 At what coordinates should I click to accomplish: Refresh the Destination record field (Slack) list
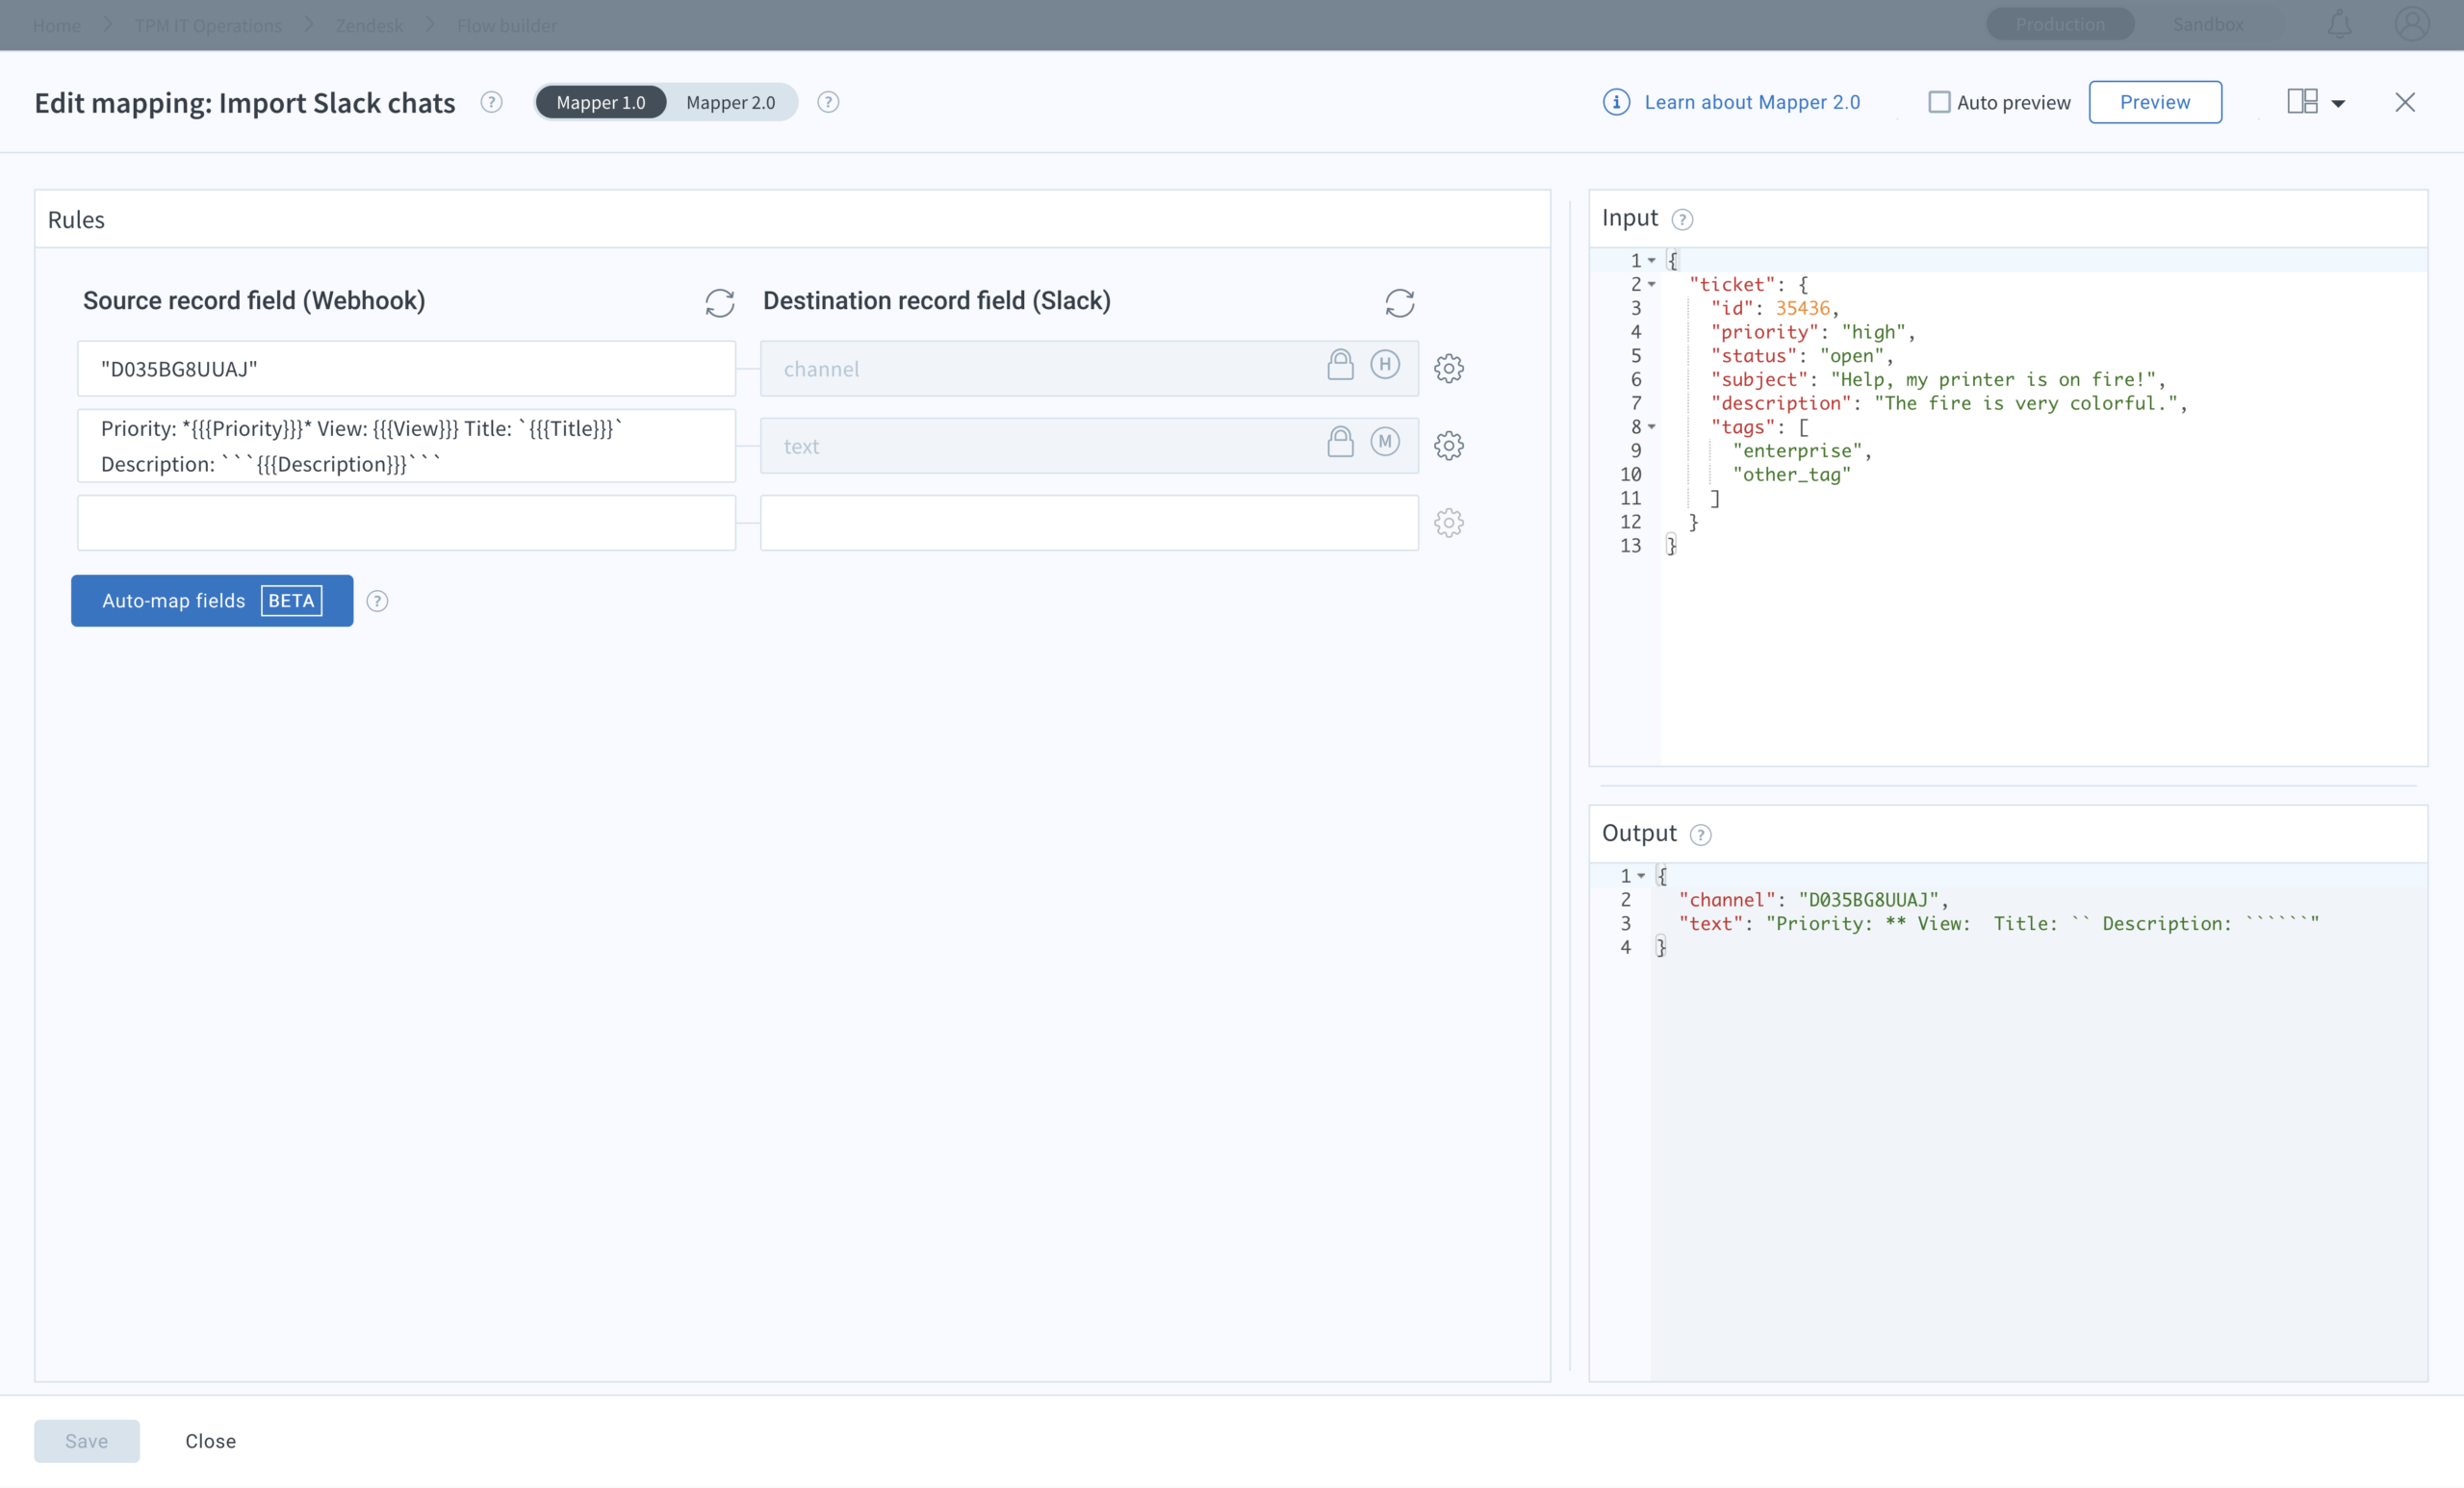pyautogui.click(x=1400, y=302)
